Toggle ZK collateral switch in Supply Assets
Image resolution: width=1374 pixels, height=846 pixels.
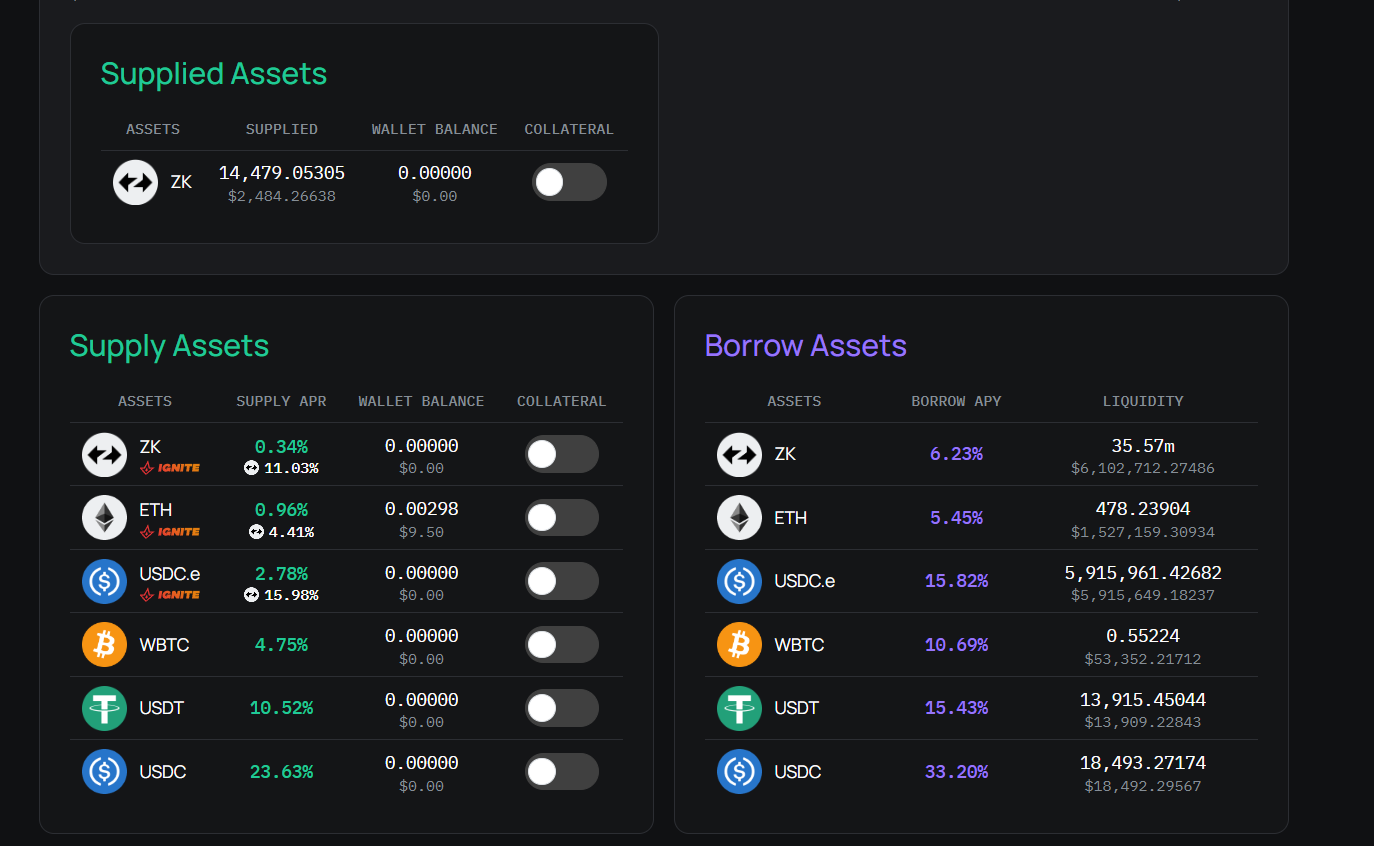point(562,454)
